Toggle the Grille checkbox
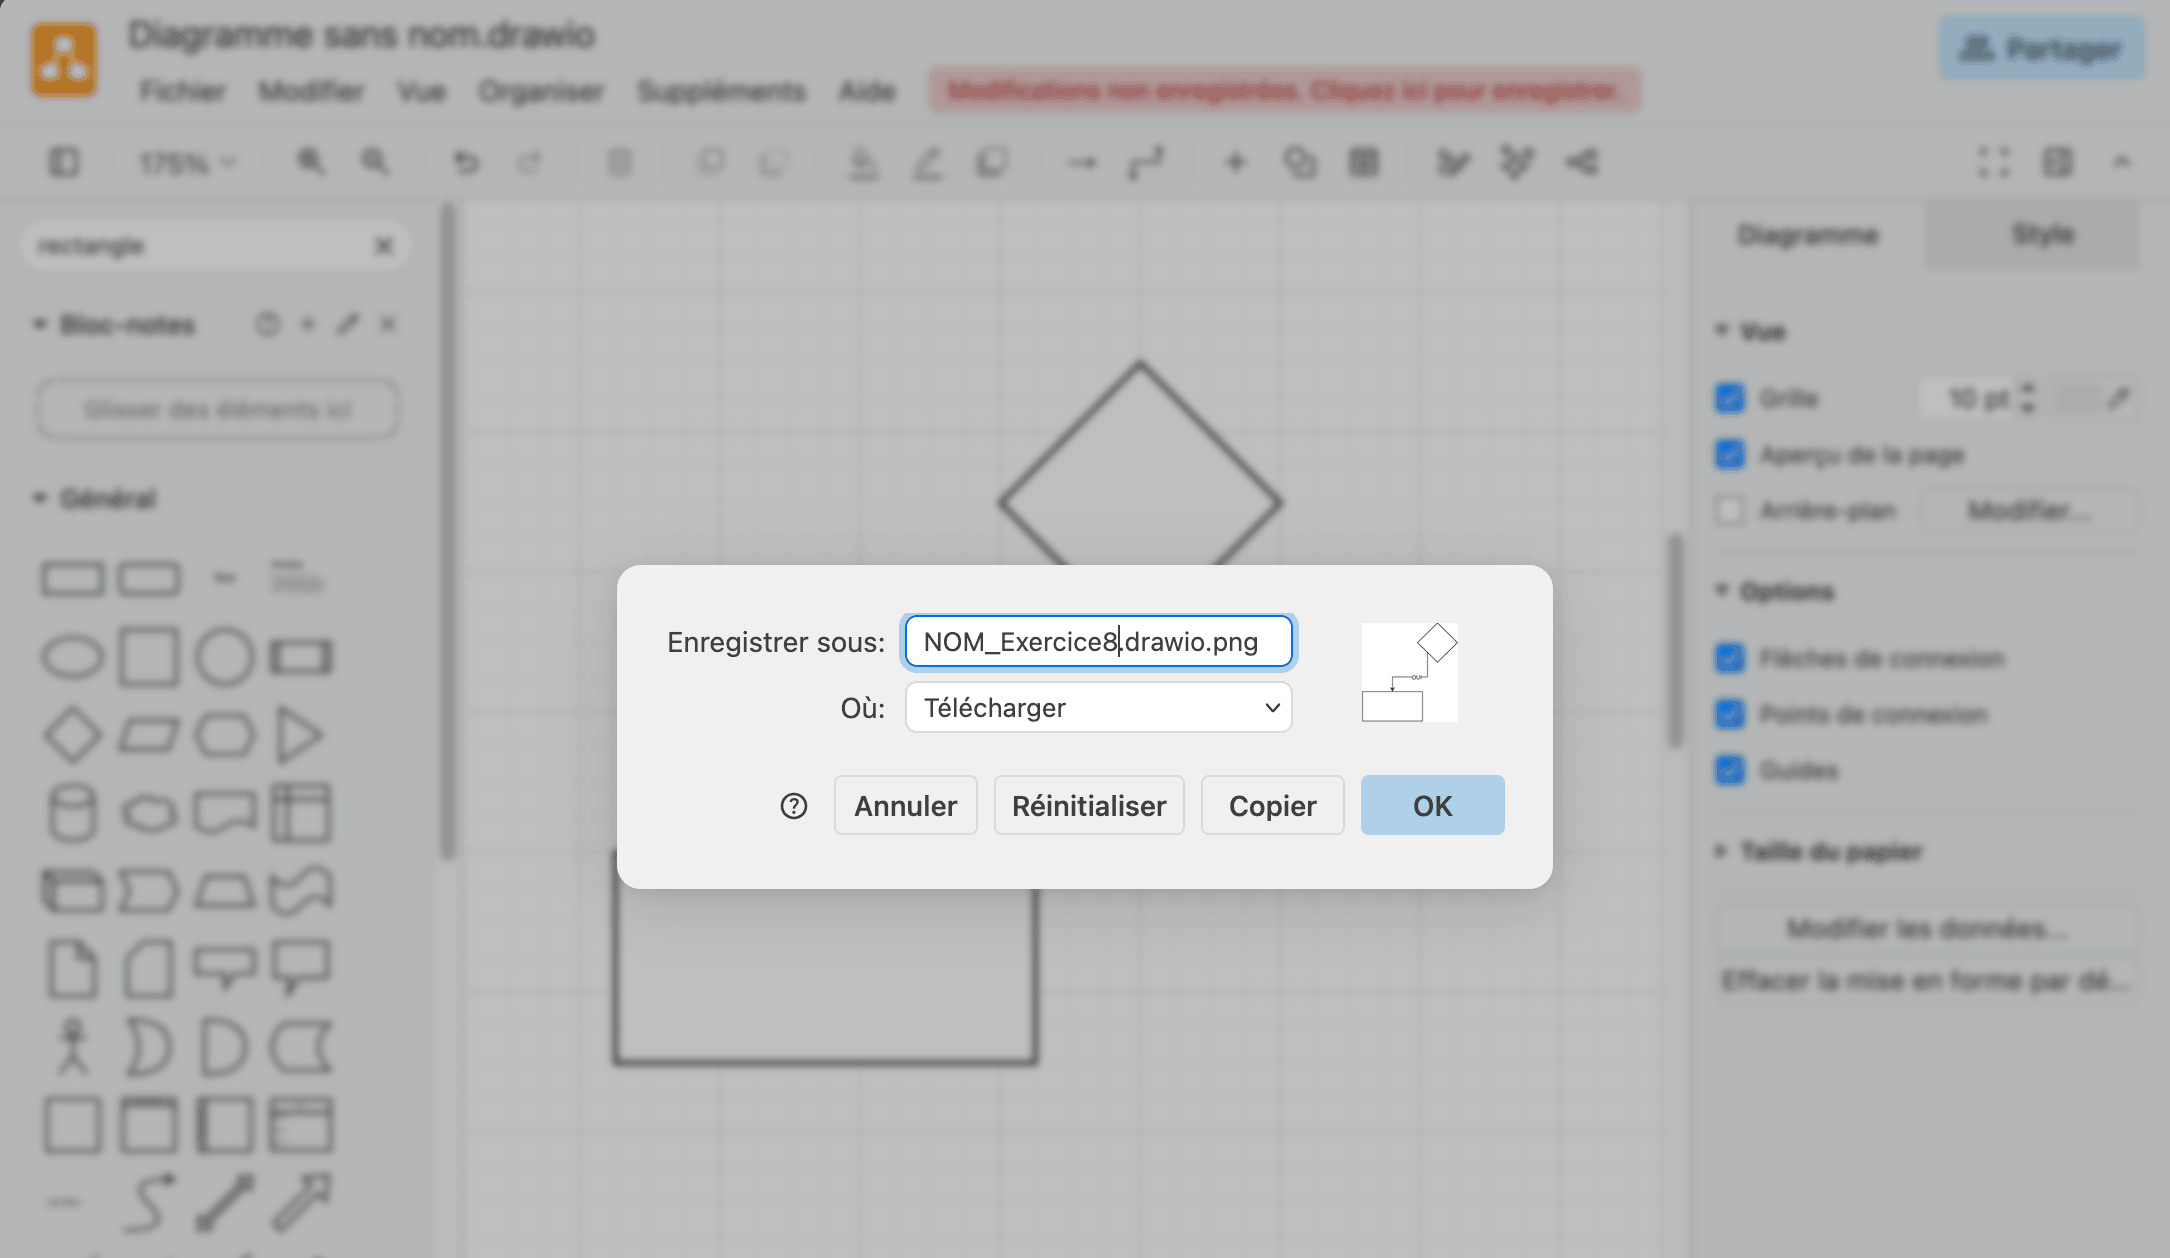2170x1258 pixels. click(1730, 398)
